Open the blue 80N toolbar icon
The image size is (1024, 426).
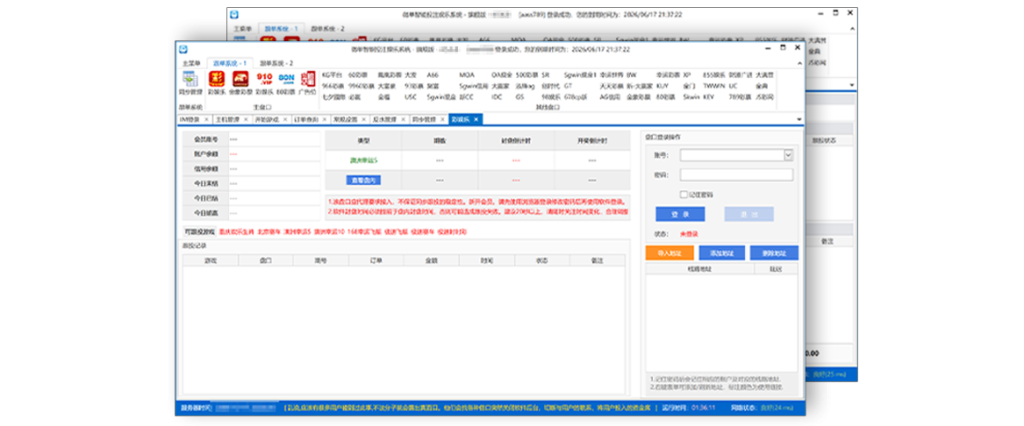287,79
